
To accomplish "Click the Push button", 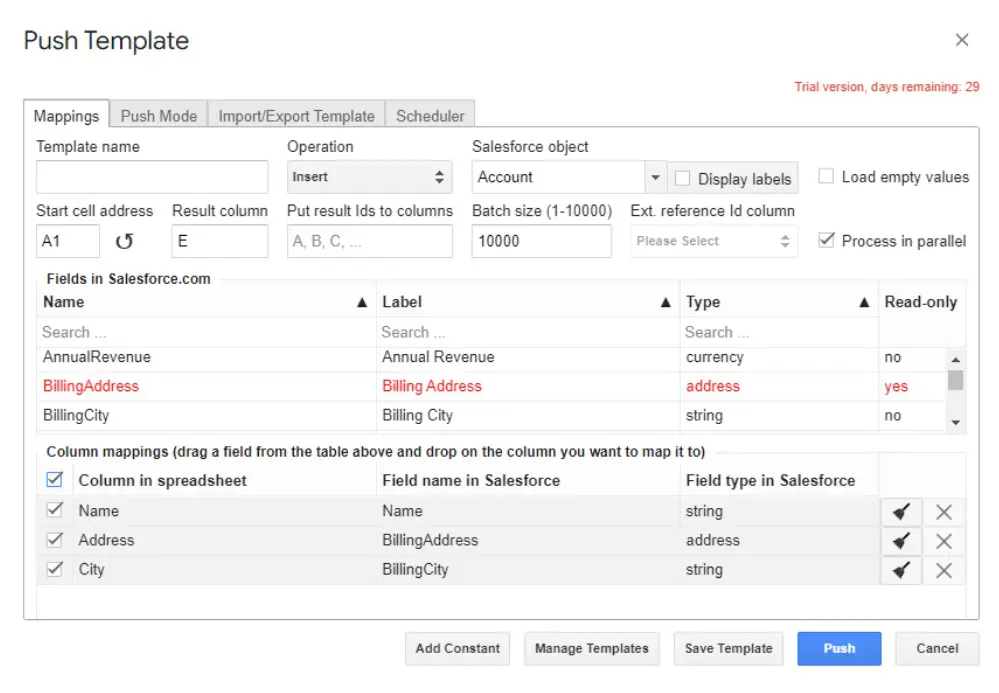I will click(838, 648).
